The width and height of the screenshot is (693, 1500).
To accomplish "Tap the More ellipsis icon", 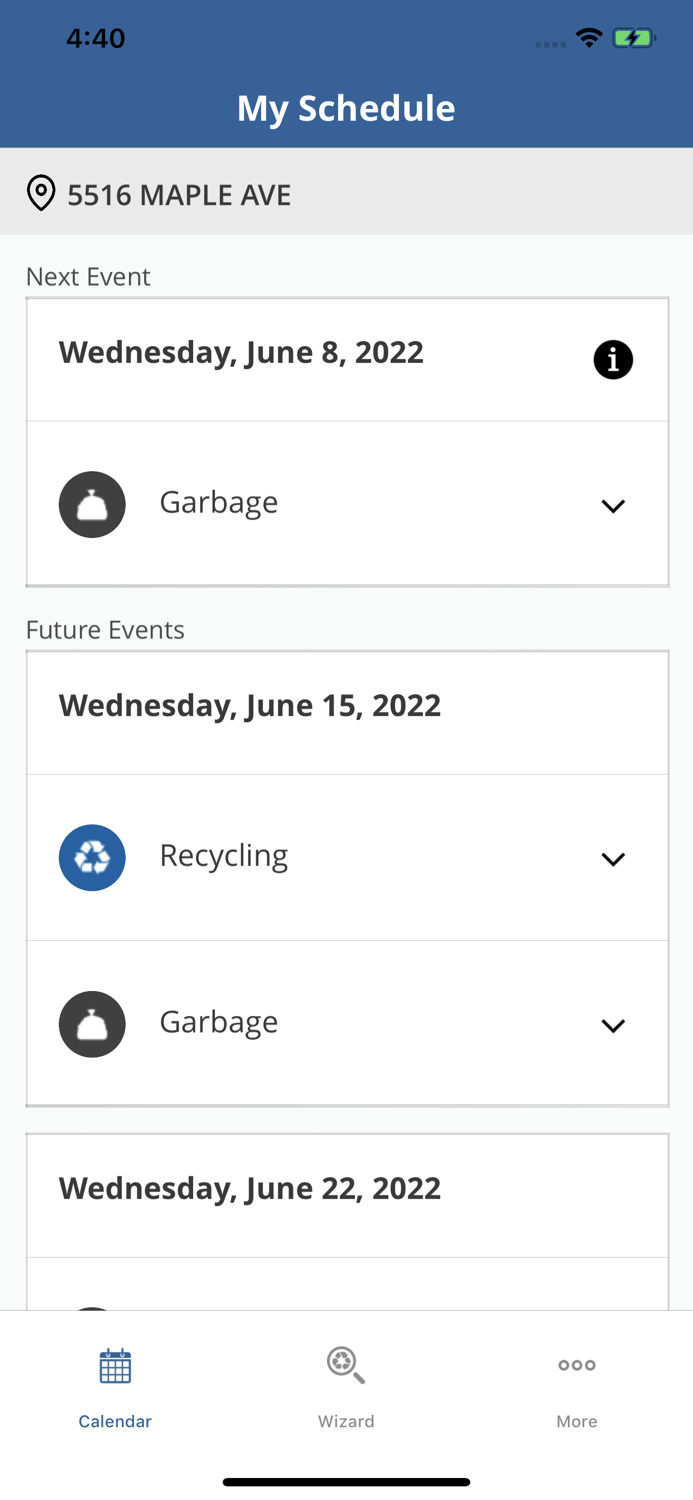I will pyautogui.click(x=577, y=1365).
